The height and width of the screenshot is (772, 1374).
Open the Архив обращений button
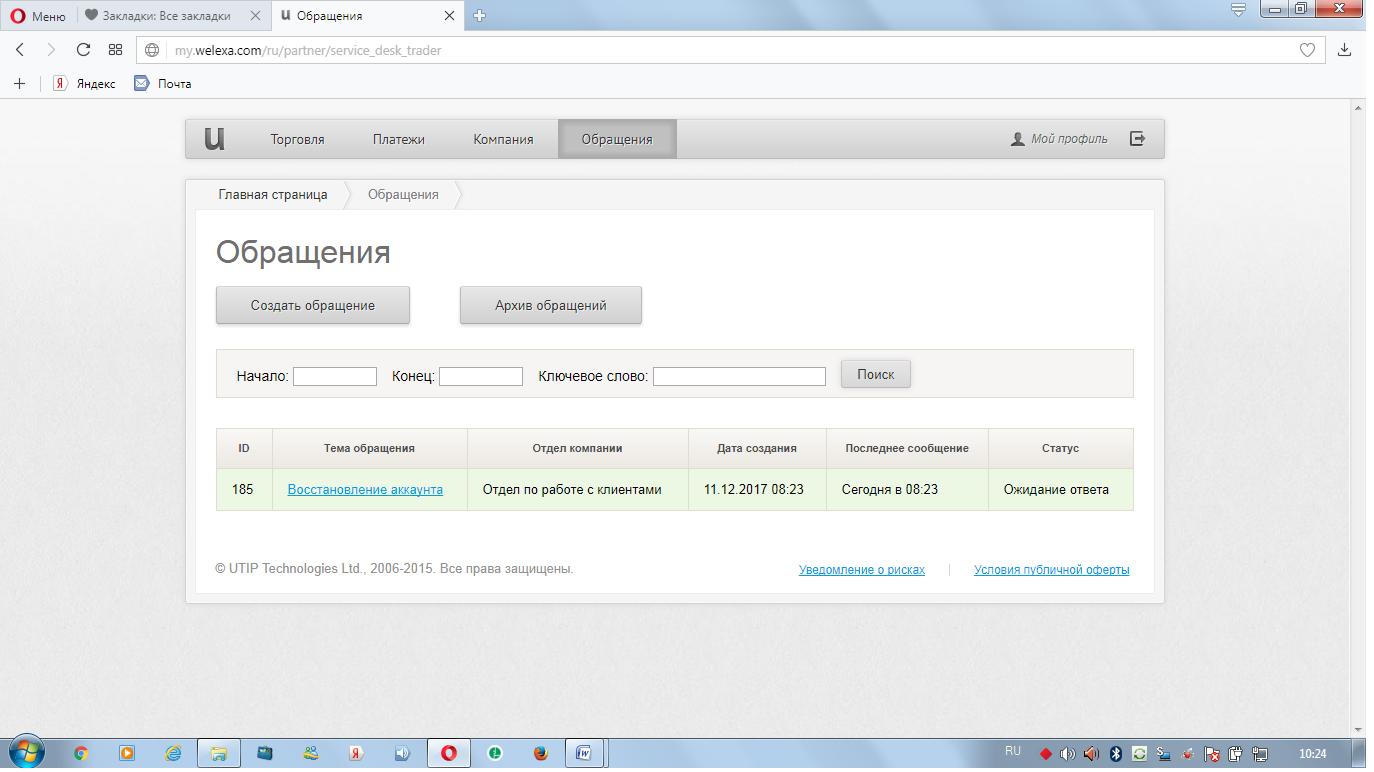coord(550,306)
